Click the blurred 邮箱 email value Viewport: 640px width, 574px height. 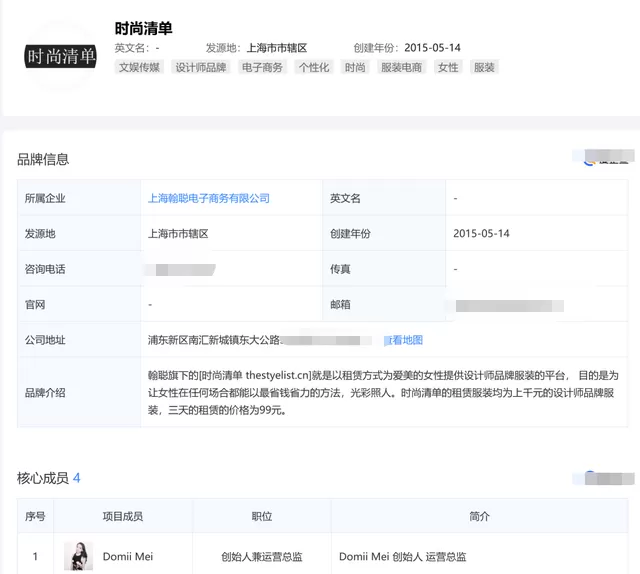pos(509,306)
